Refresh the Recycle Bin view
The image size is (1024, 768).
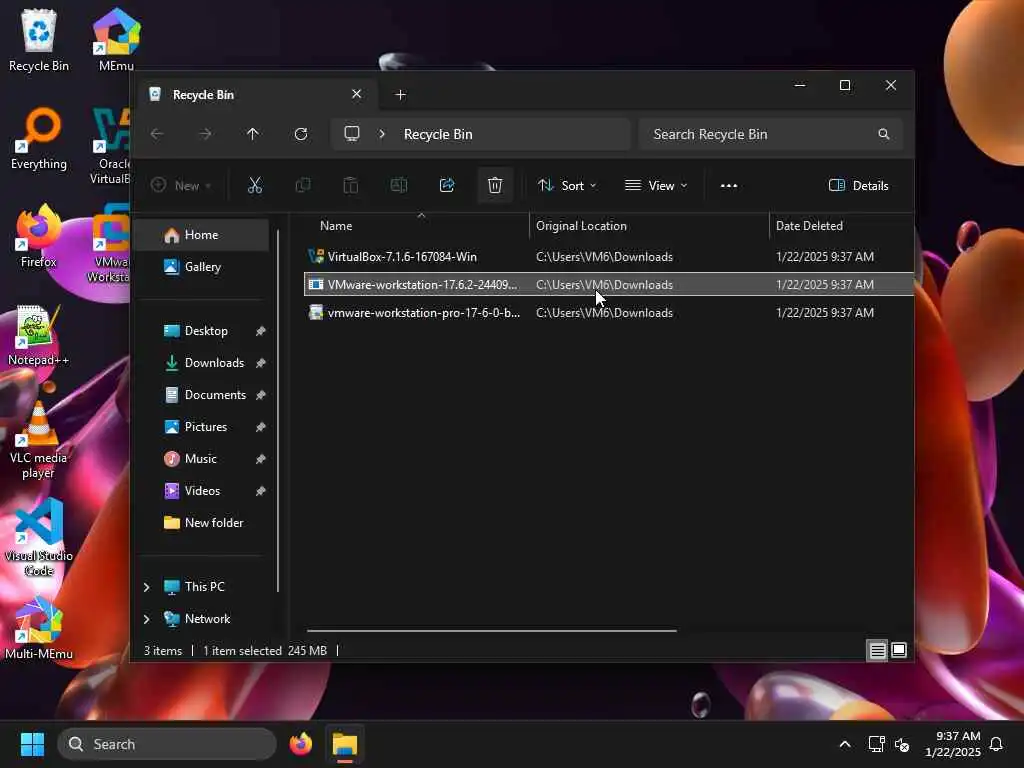[x=301, y=134]
